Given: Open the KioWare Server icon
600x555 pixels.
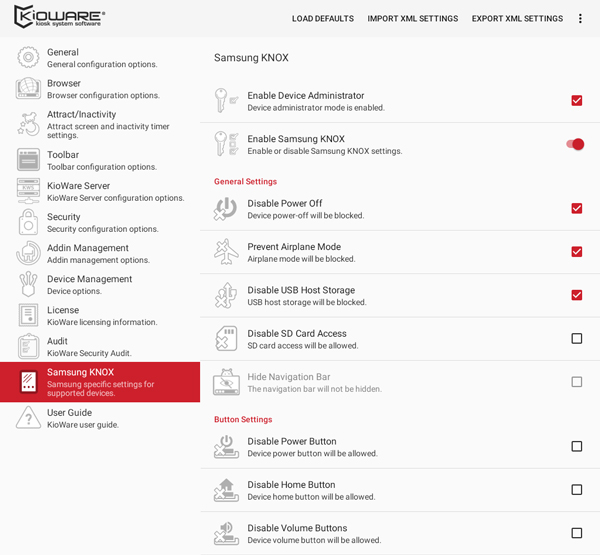Looking at the screenshot, I should coord(28,191).
